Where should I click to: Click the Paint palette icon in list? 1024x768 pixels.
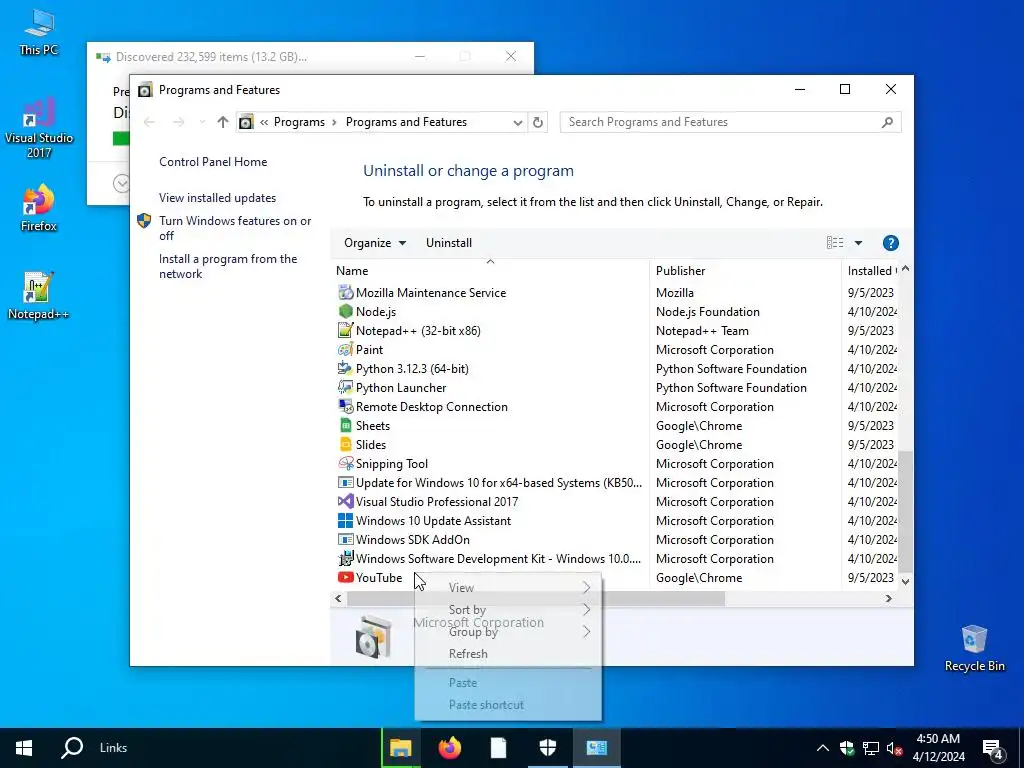pos(345,349)
